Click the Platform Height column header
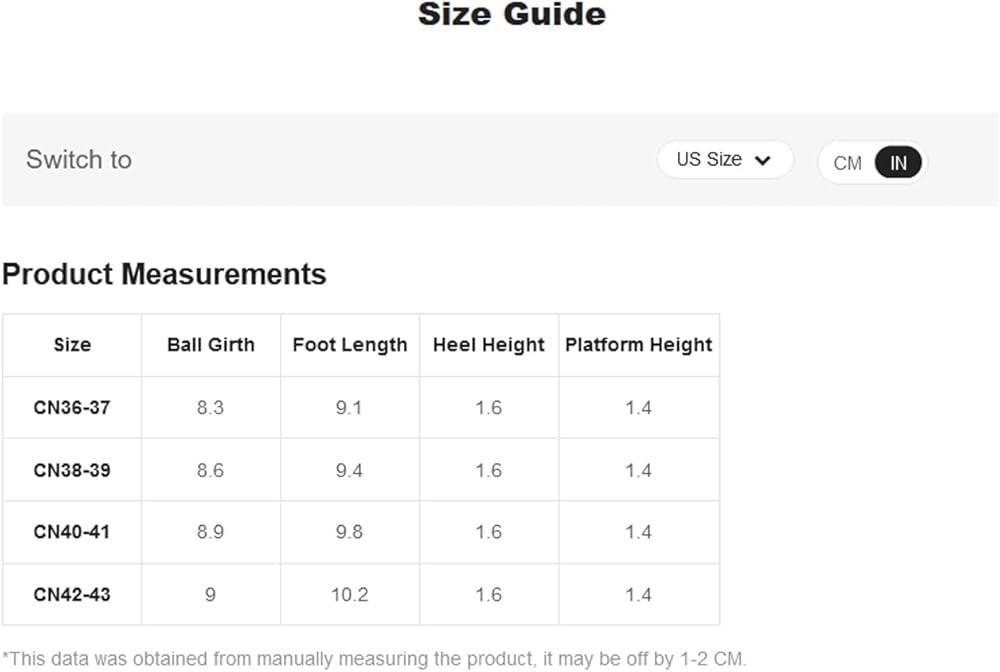1000x672 pixels. (x=639, y=345)
